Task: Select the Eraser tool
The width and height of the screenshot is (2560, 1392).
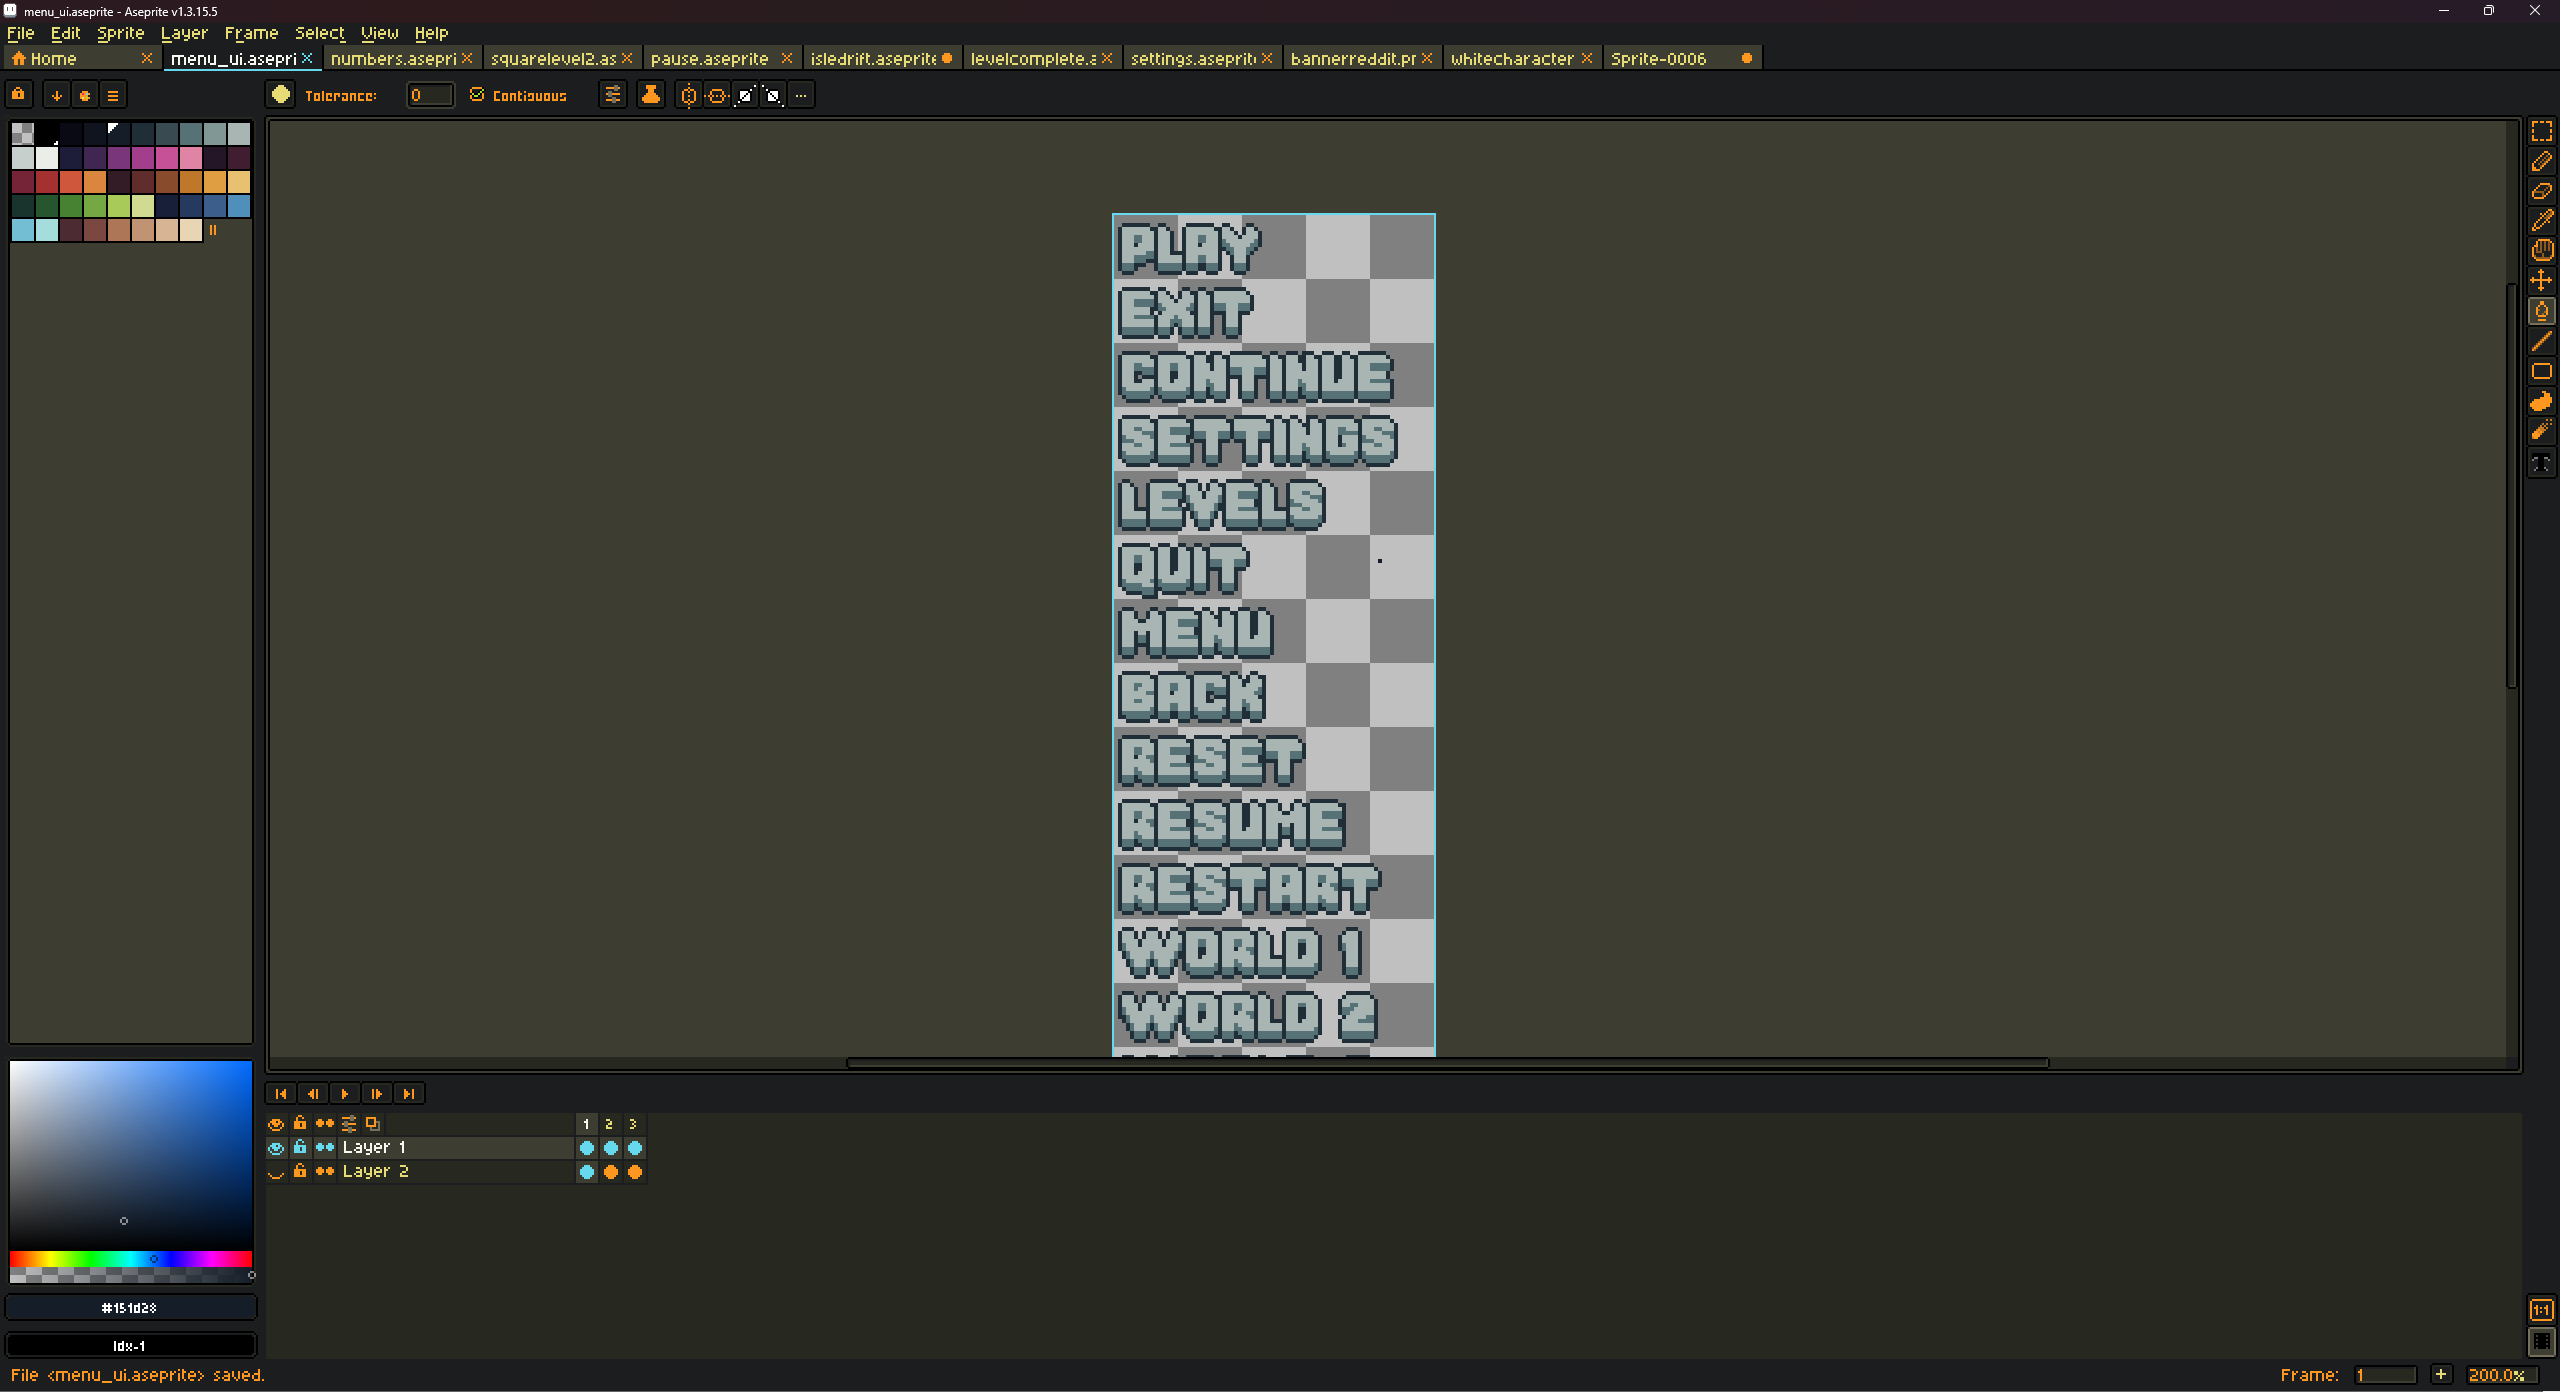Action: (2541, 191)
